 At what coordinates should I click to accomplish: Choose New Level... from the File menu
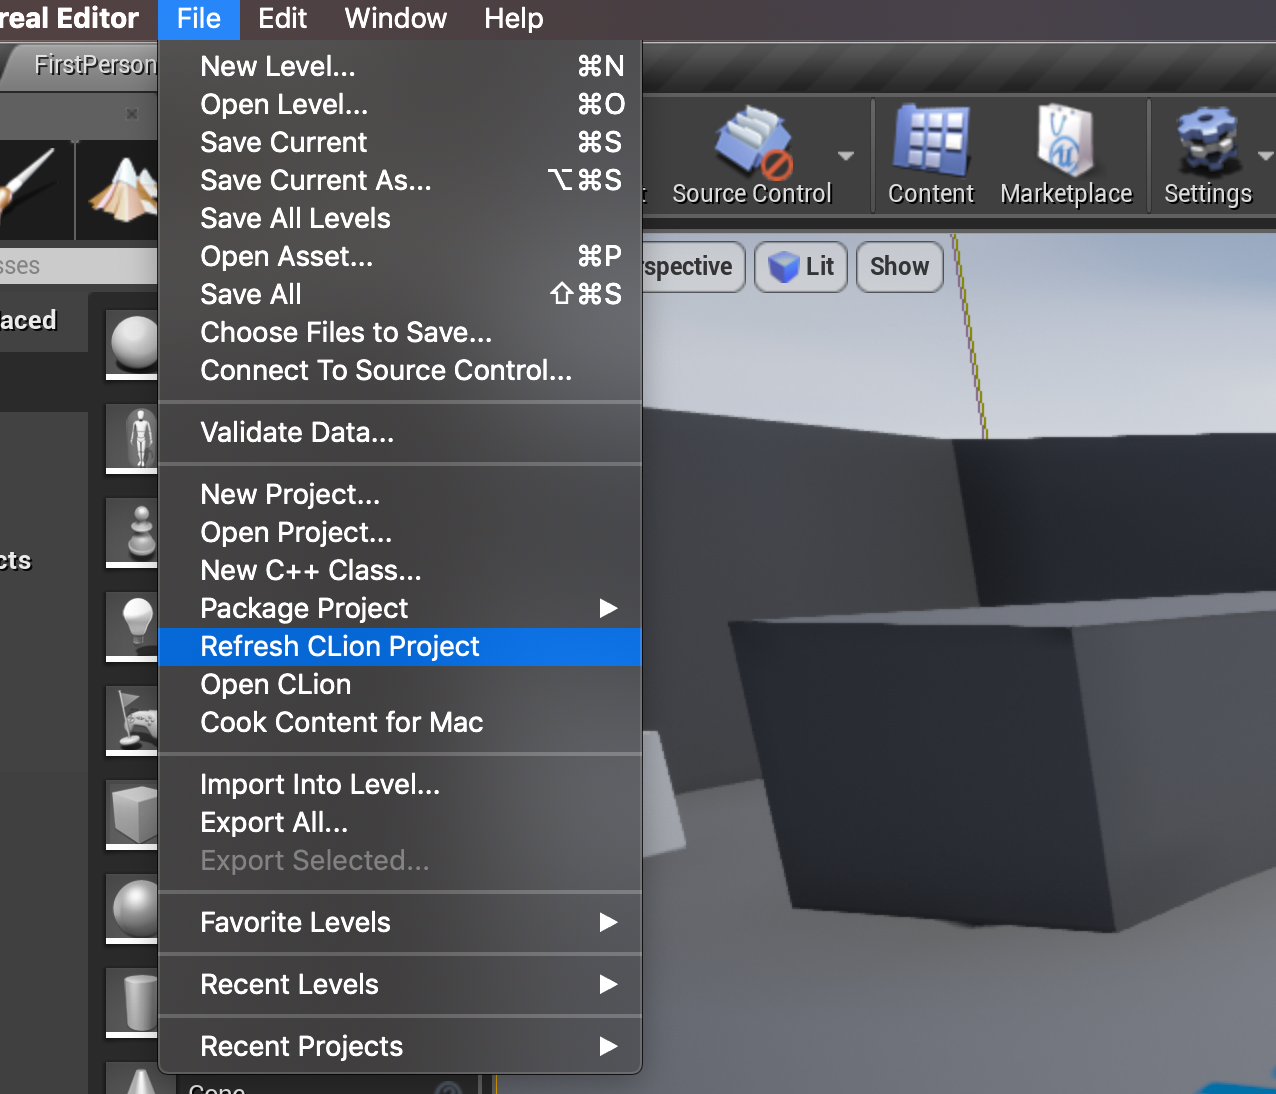(x=400, y=66)
